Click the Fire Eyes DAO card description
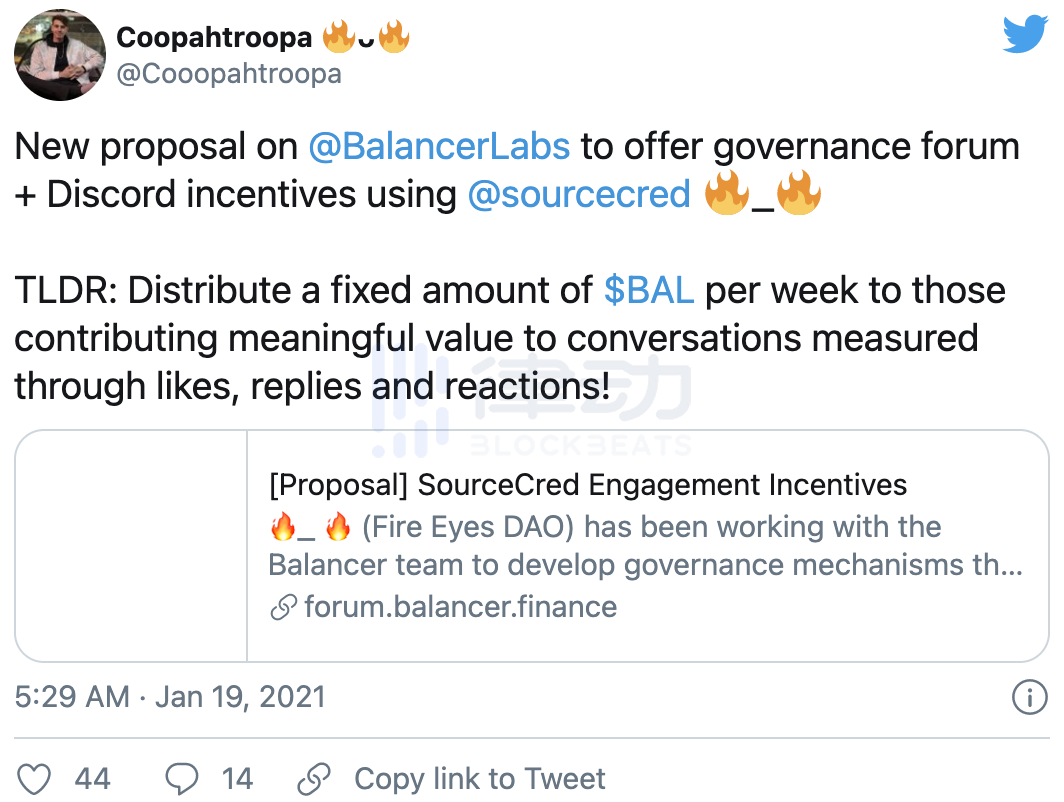Viewport: 1064px width, 802px height. (x=645, y=546)
